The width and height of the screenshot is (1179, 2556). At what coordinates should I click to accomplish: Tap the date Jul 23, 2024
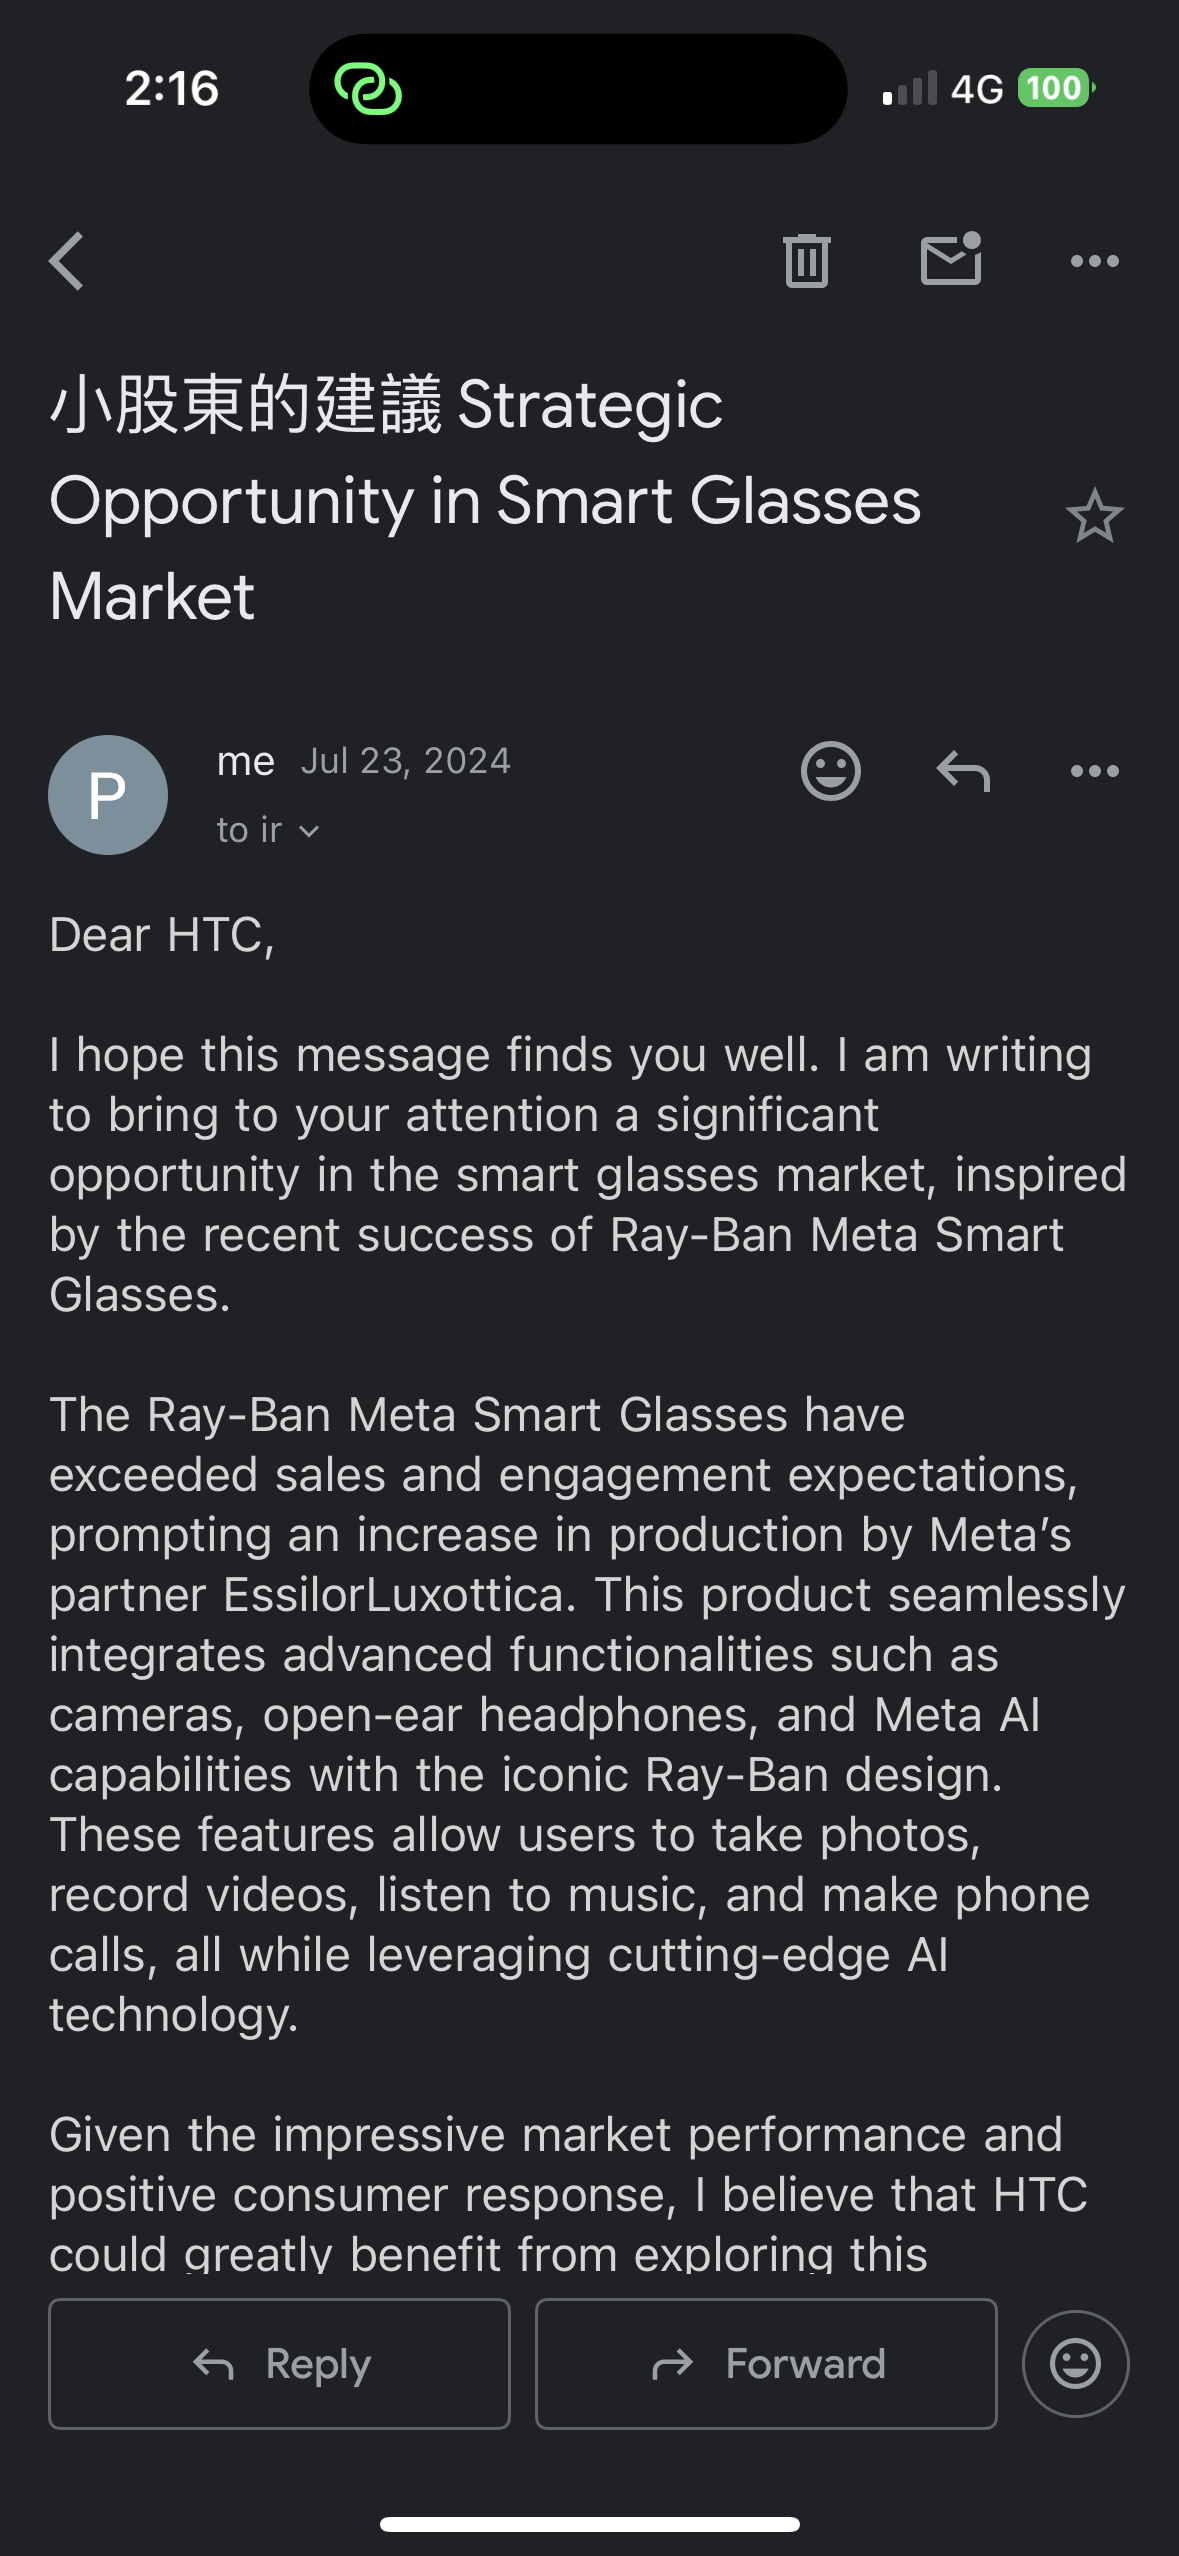tap(406, 762)
